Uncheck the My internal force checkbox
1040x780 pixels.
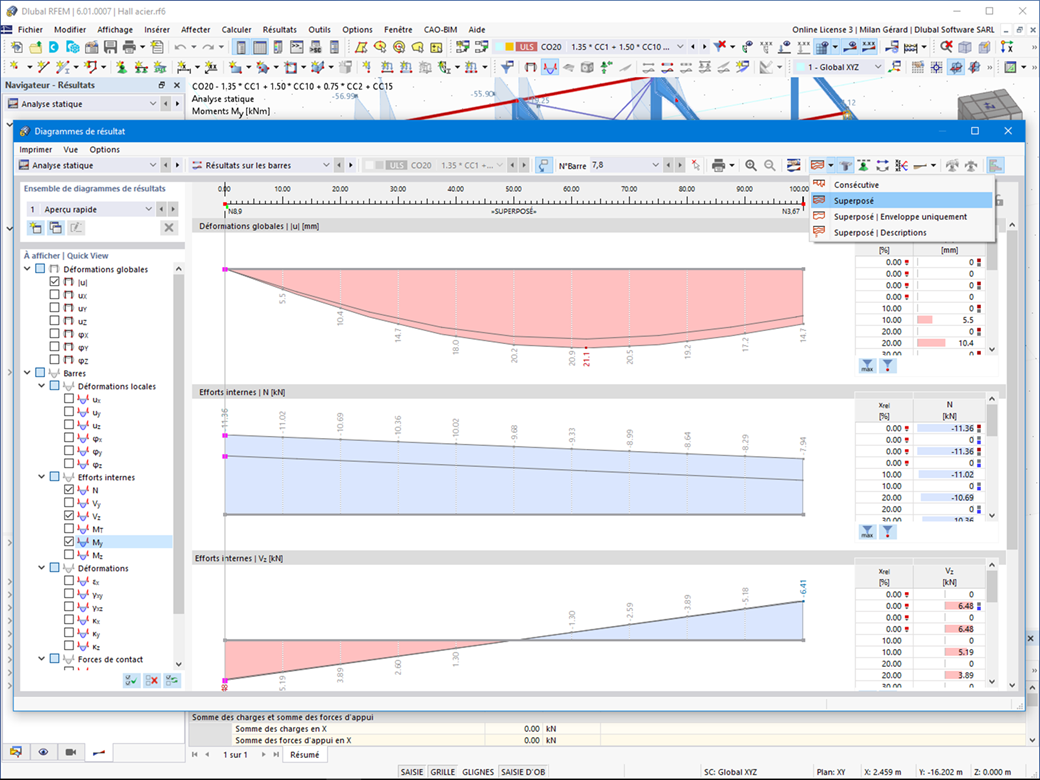tap(69, 541)
